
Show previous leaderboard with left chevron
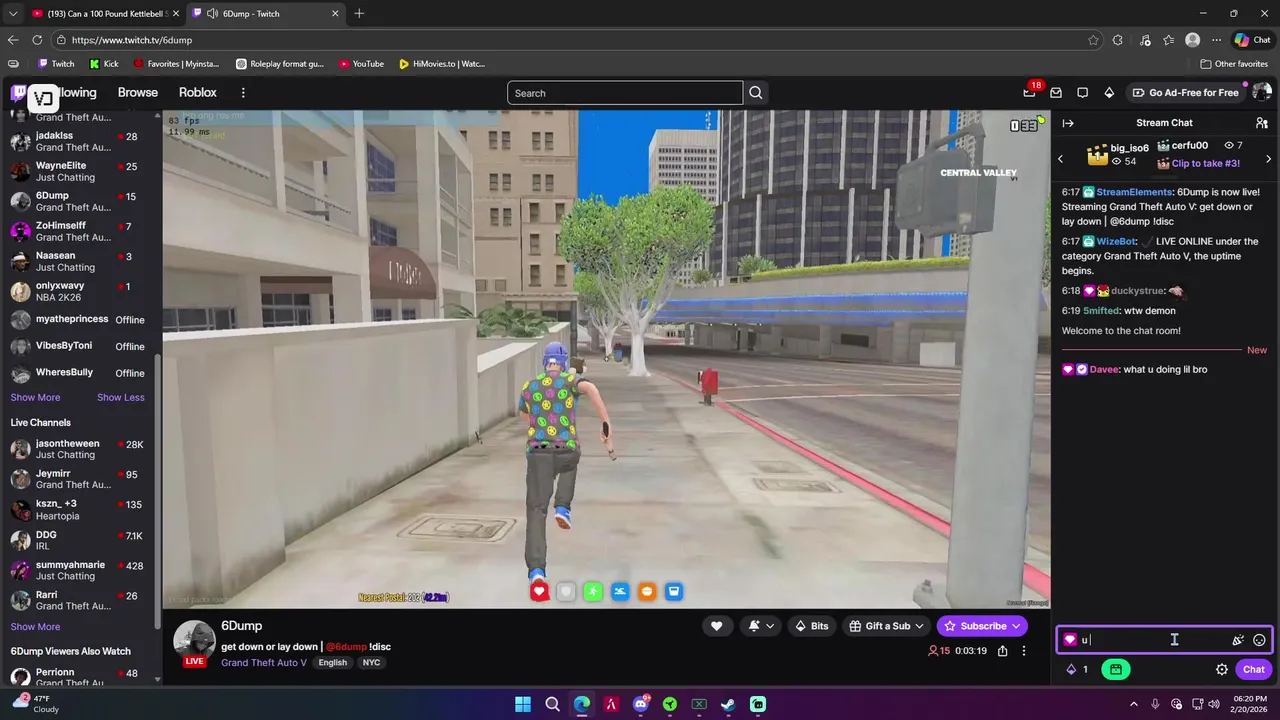pos(1061,159)
